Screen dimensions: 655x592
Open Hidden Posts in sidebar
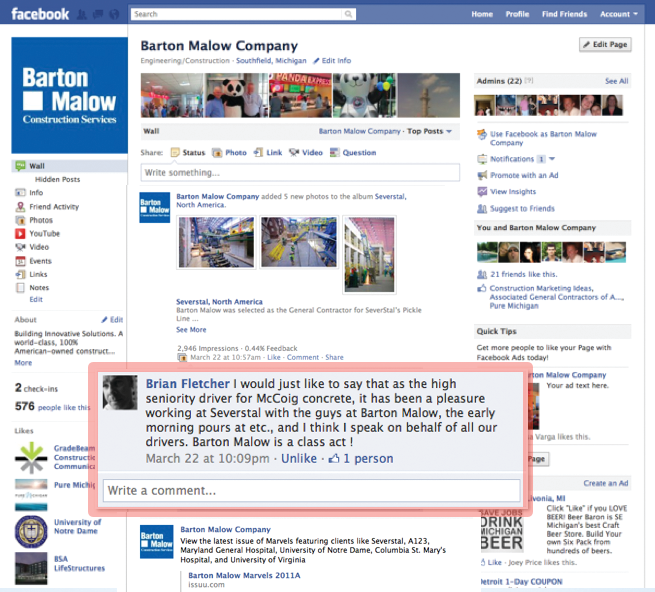57,179
